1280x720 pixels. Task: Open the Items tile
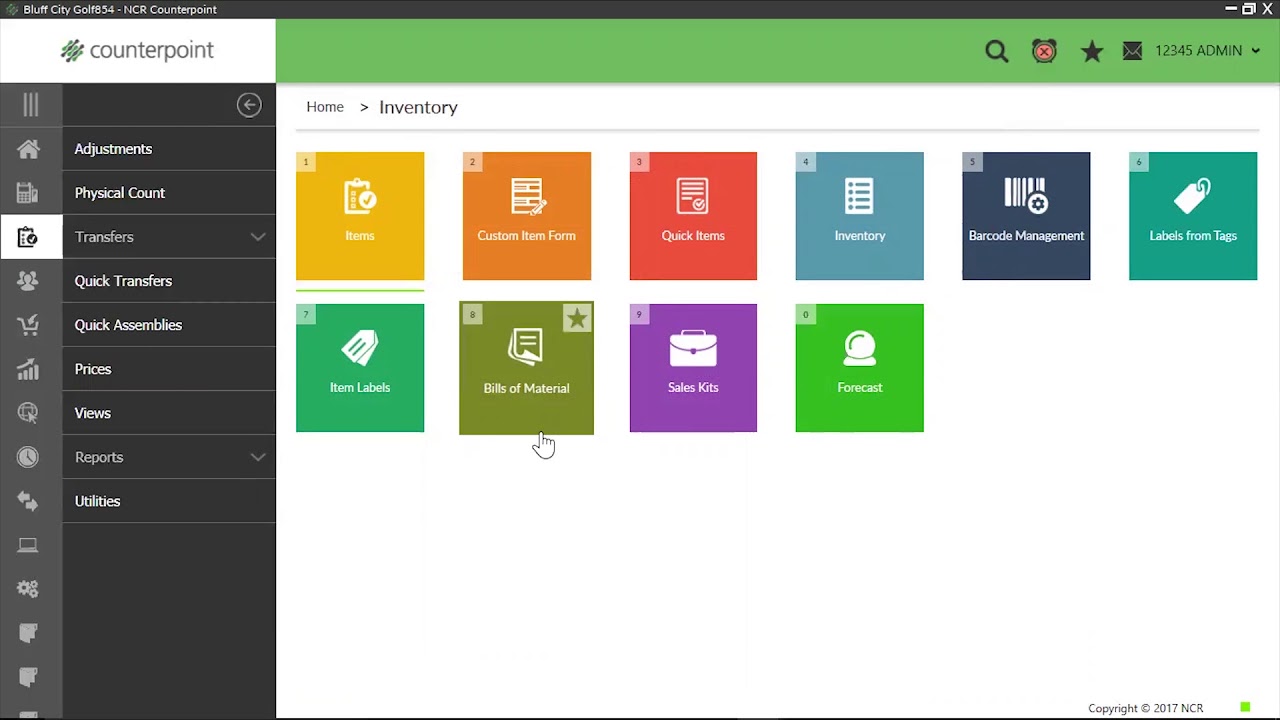pyautogui.click(x=360, y=216)
